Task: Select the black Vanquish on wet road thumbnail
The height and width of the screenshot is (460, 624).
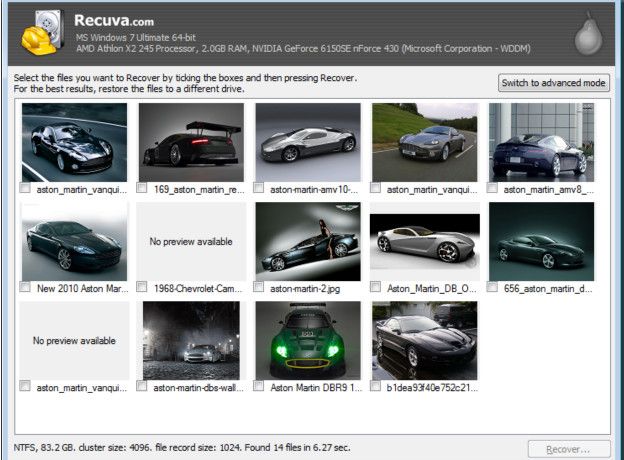Action: [x=74, y=142]
